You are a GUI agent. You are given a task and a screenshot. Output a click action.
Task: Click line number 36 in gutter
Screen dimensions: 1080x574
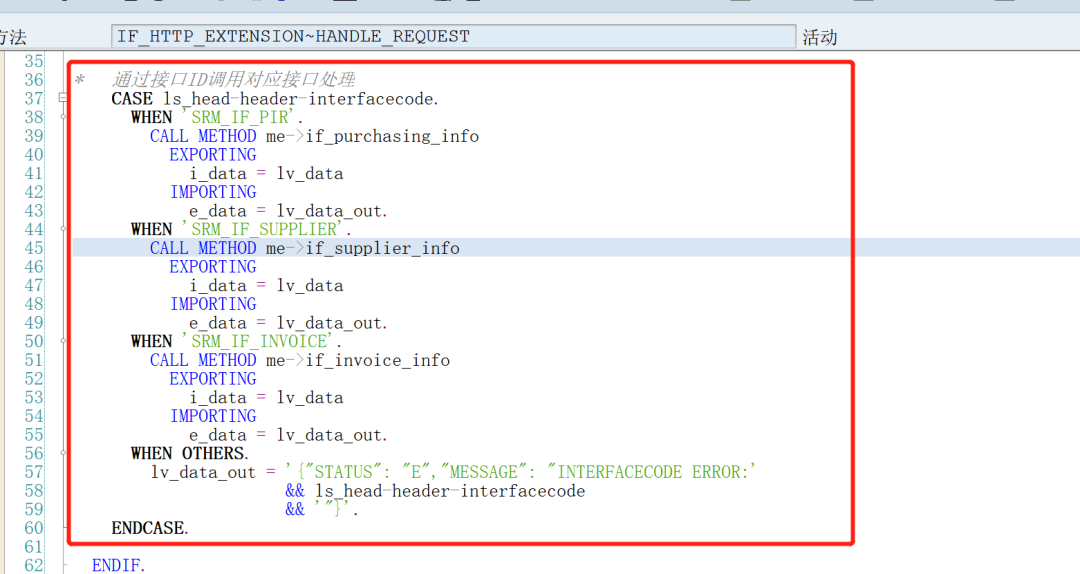coord(34,80)
